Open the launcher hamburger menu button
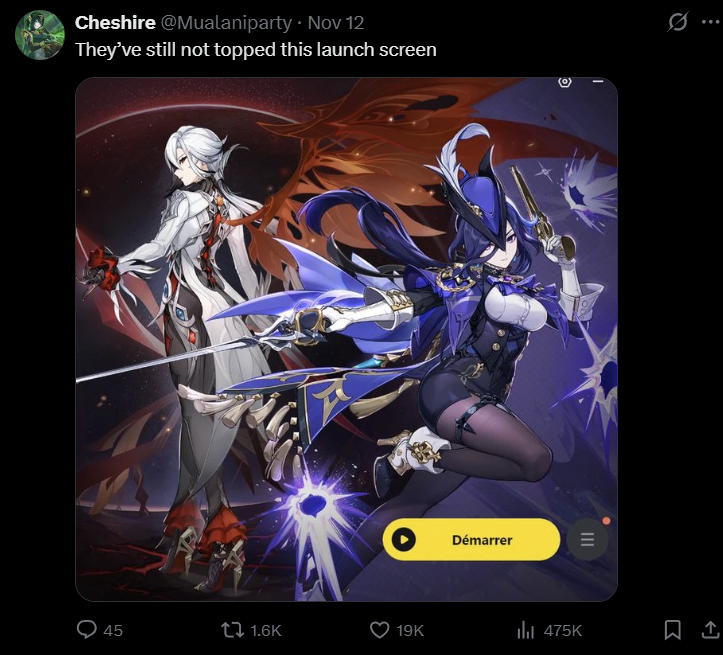 pos(587,539)
